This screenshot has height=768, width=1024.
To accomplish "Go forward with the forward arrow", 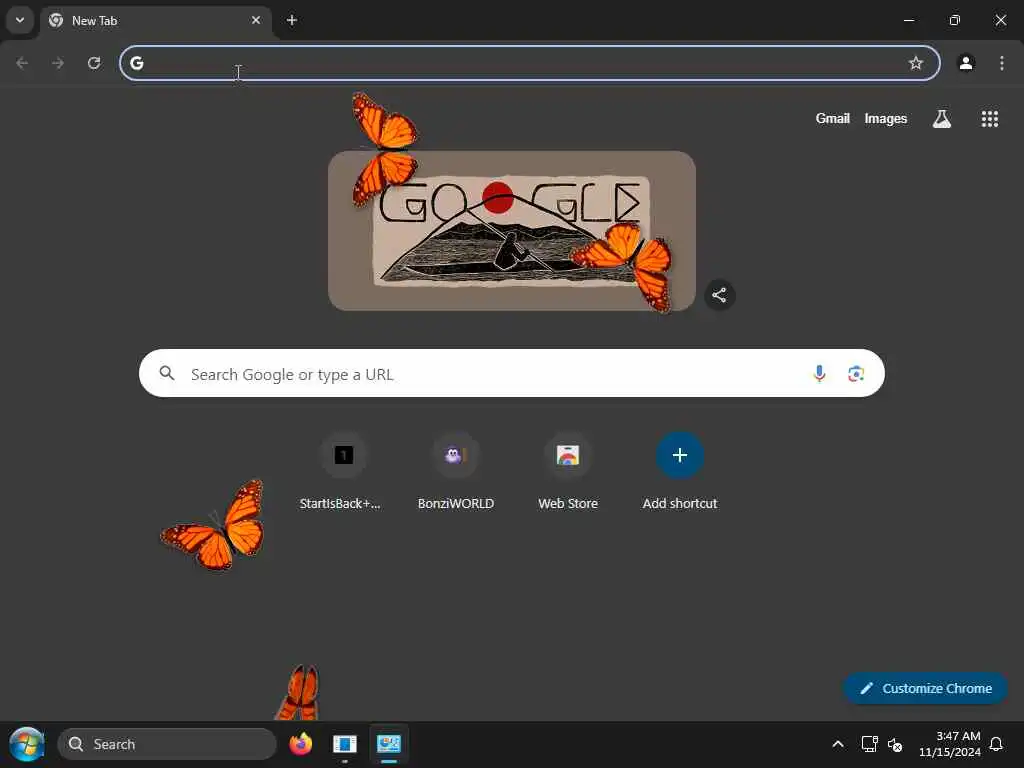I will tap(58, 63).
